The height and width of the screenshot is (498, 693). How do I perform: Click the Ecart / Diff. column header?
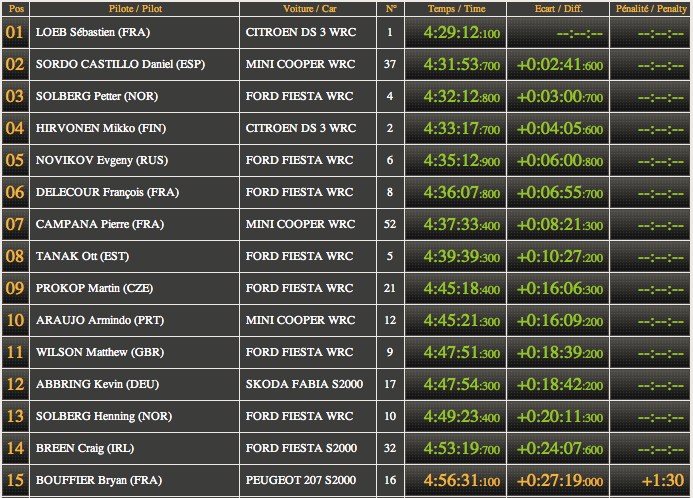coord(556,8)
